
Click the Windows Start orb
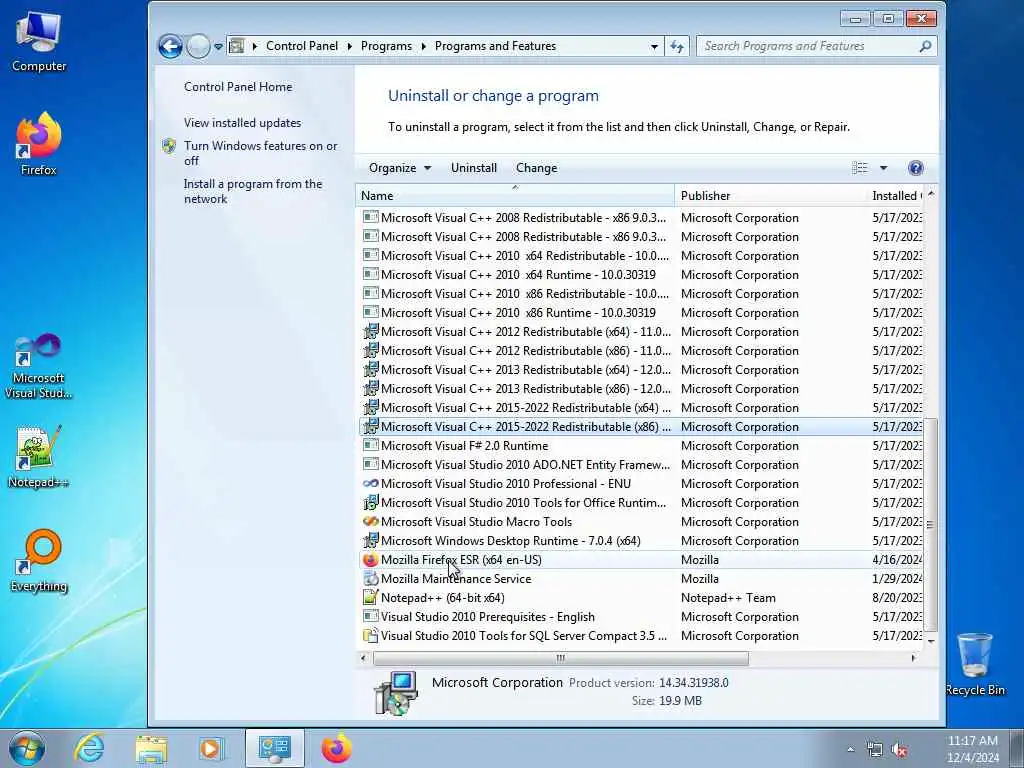pos(27,748)
